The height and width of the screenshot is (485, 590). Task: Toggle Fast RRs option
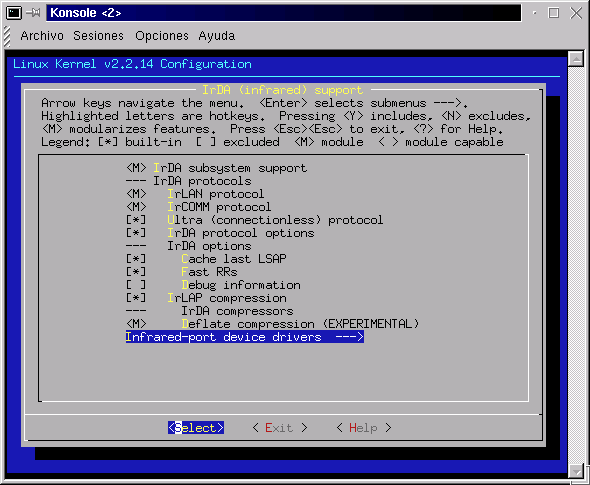pos(136,272)
